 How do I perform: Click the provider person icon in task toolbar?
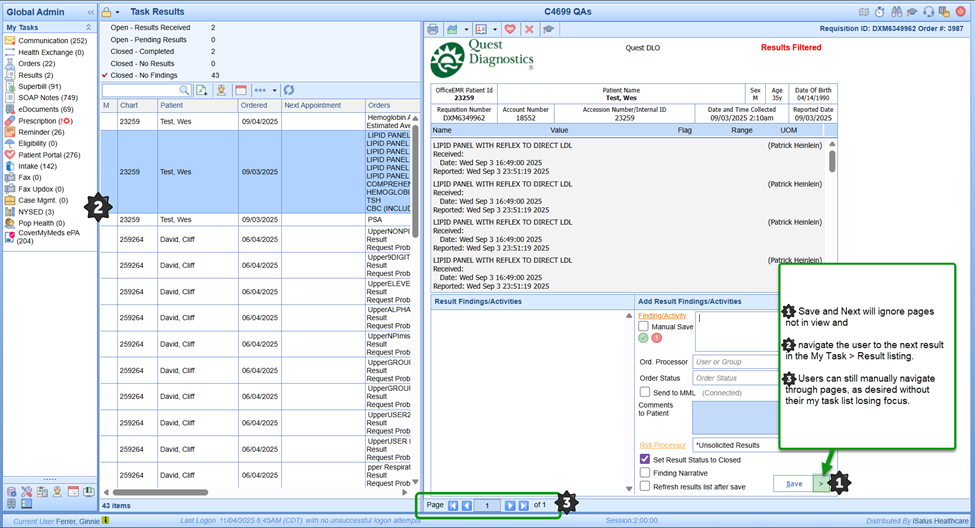coord(221,90)
